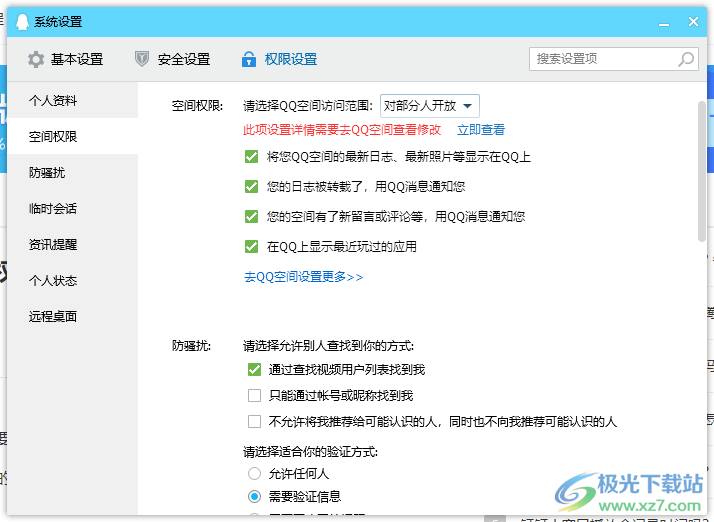
Task: Click the gear icon beside 基本设置
Action: pos(36,59)
